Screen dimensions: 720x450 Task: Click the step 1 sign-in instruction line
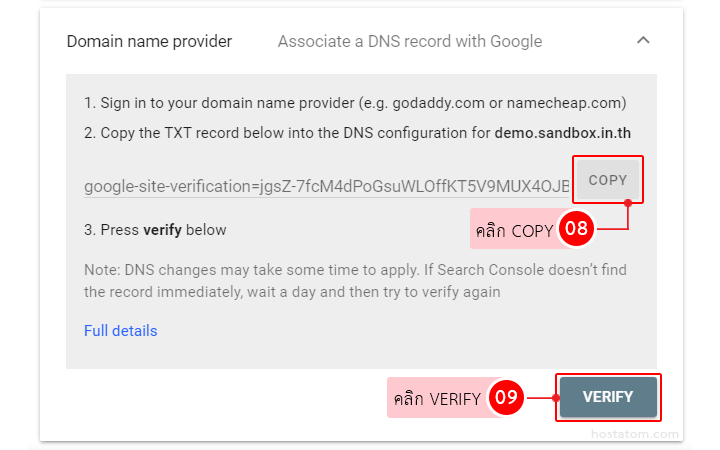(x=355, y=102)
